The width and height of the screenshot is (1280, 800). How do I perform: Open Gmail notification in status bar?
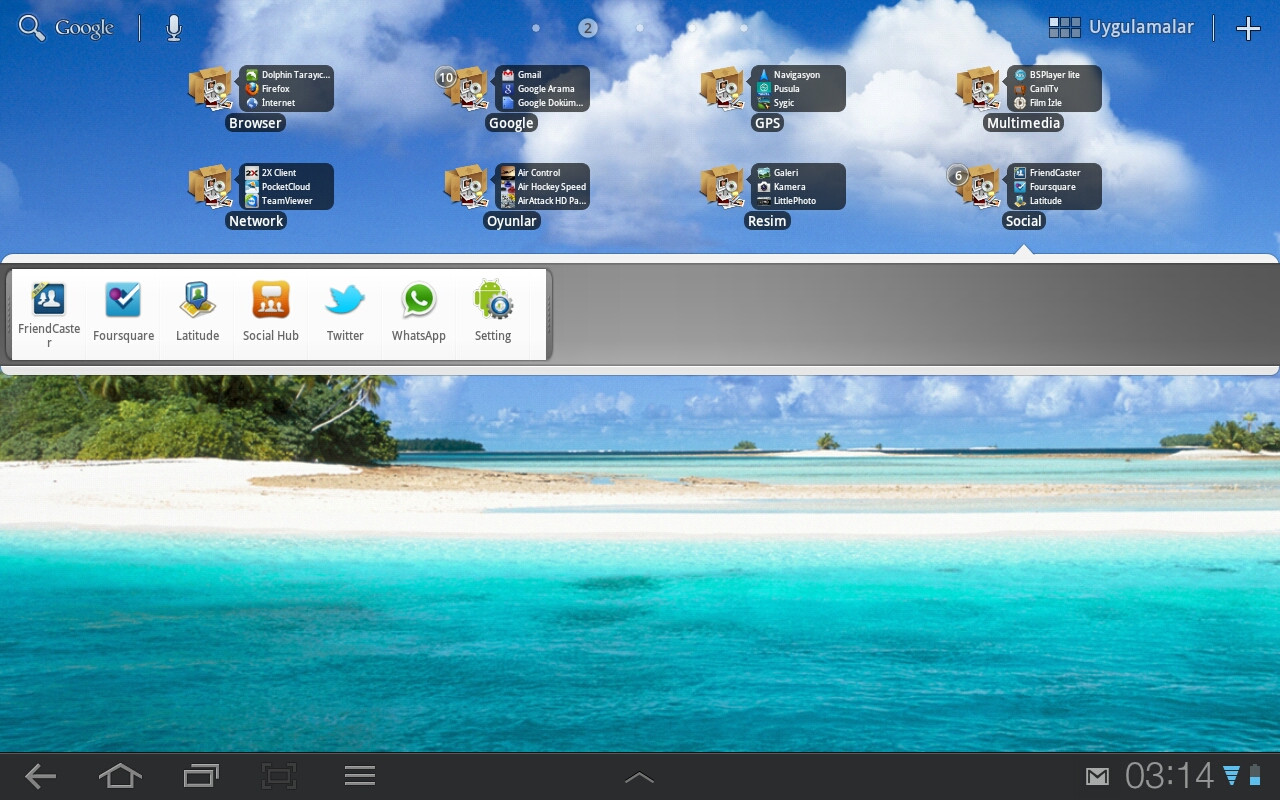1097,776
